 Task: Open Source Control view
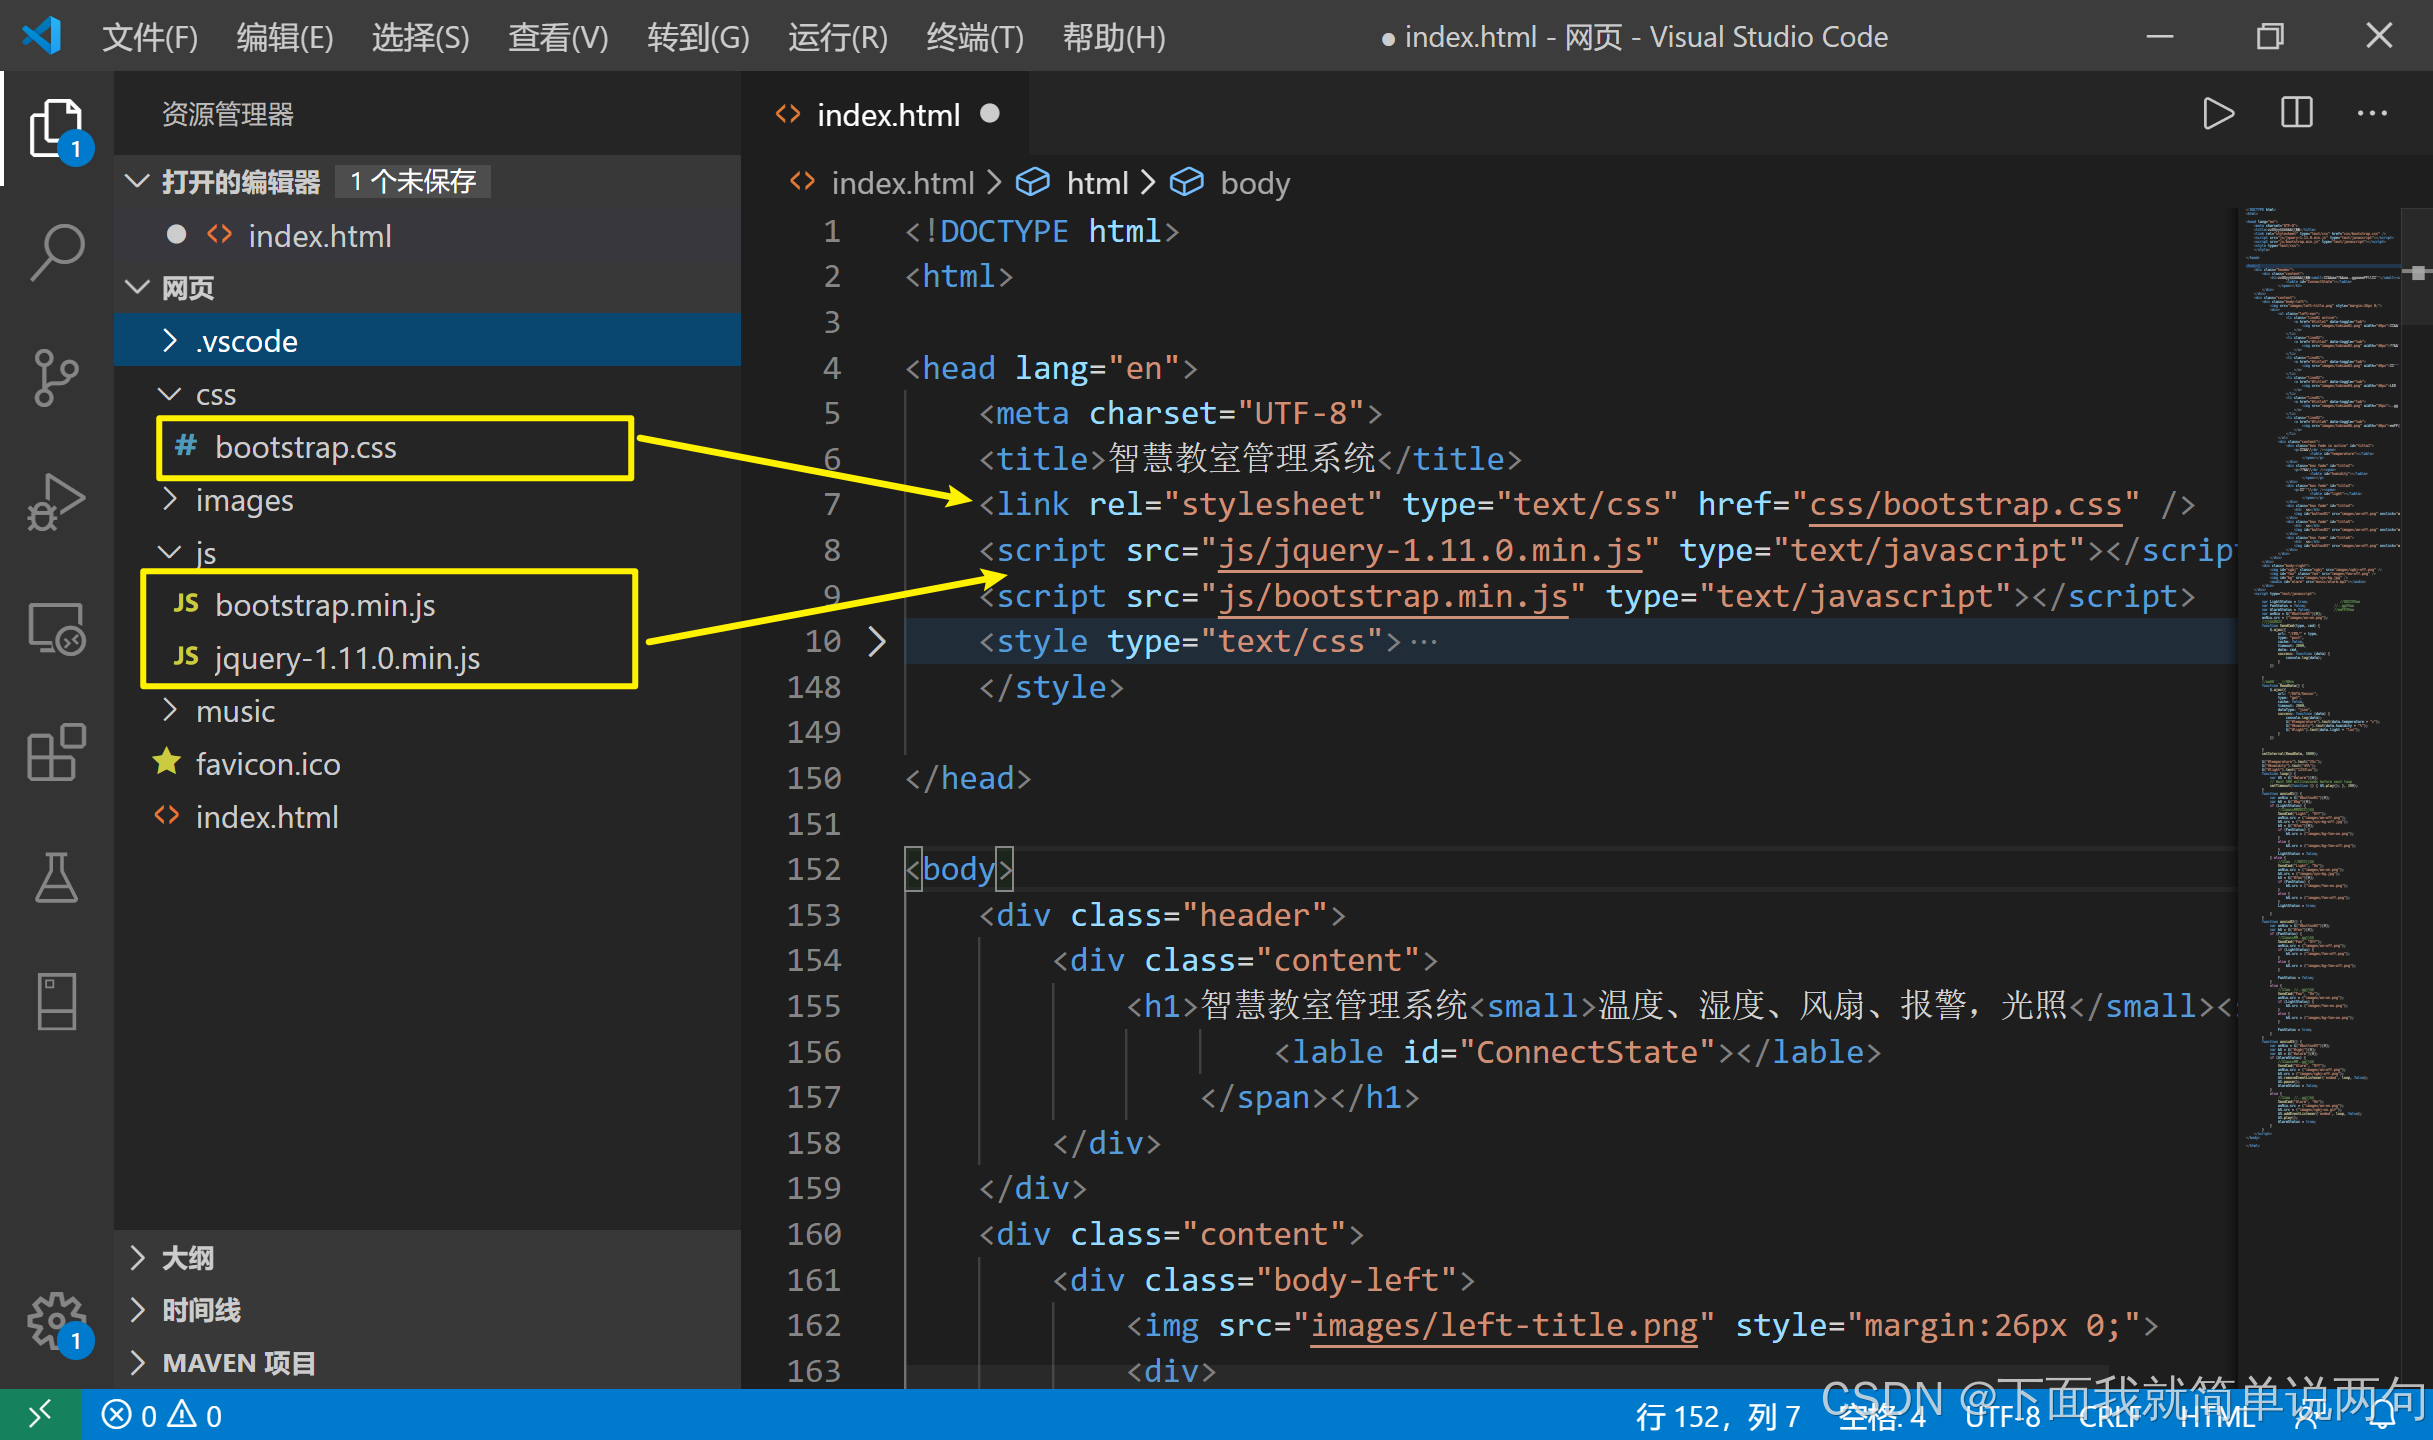[x=57, y=377]
